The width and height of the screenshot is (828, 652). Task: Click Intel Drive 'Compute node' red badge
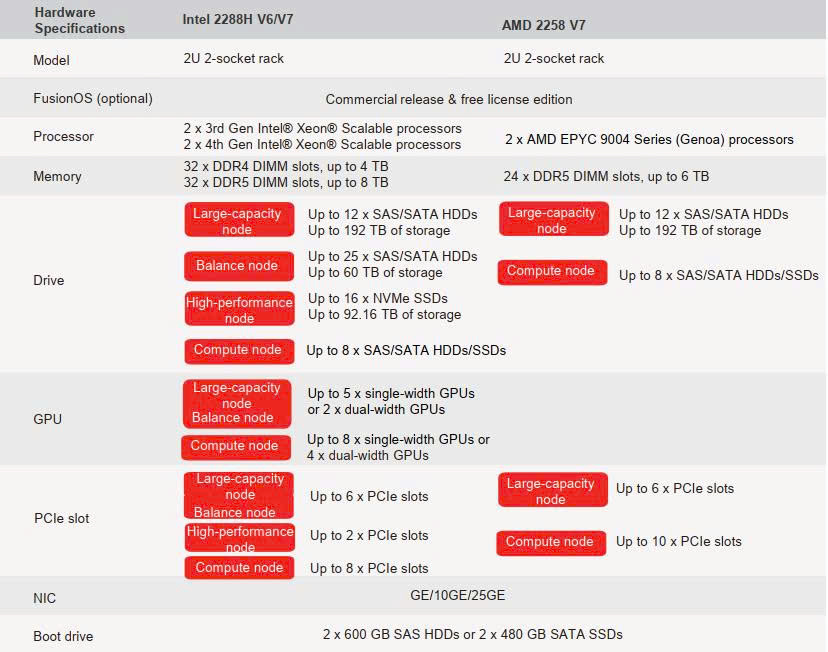pyautogui.click(x=239, y=351)
